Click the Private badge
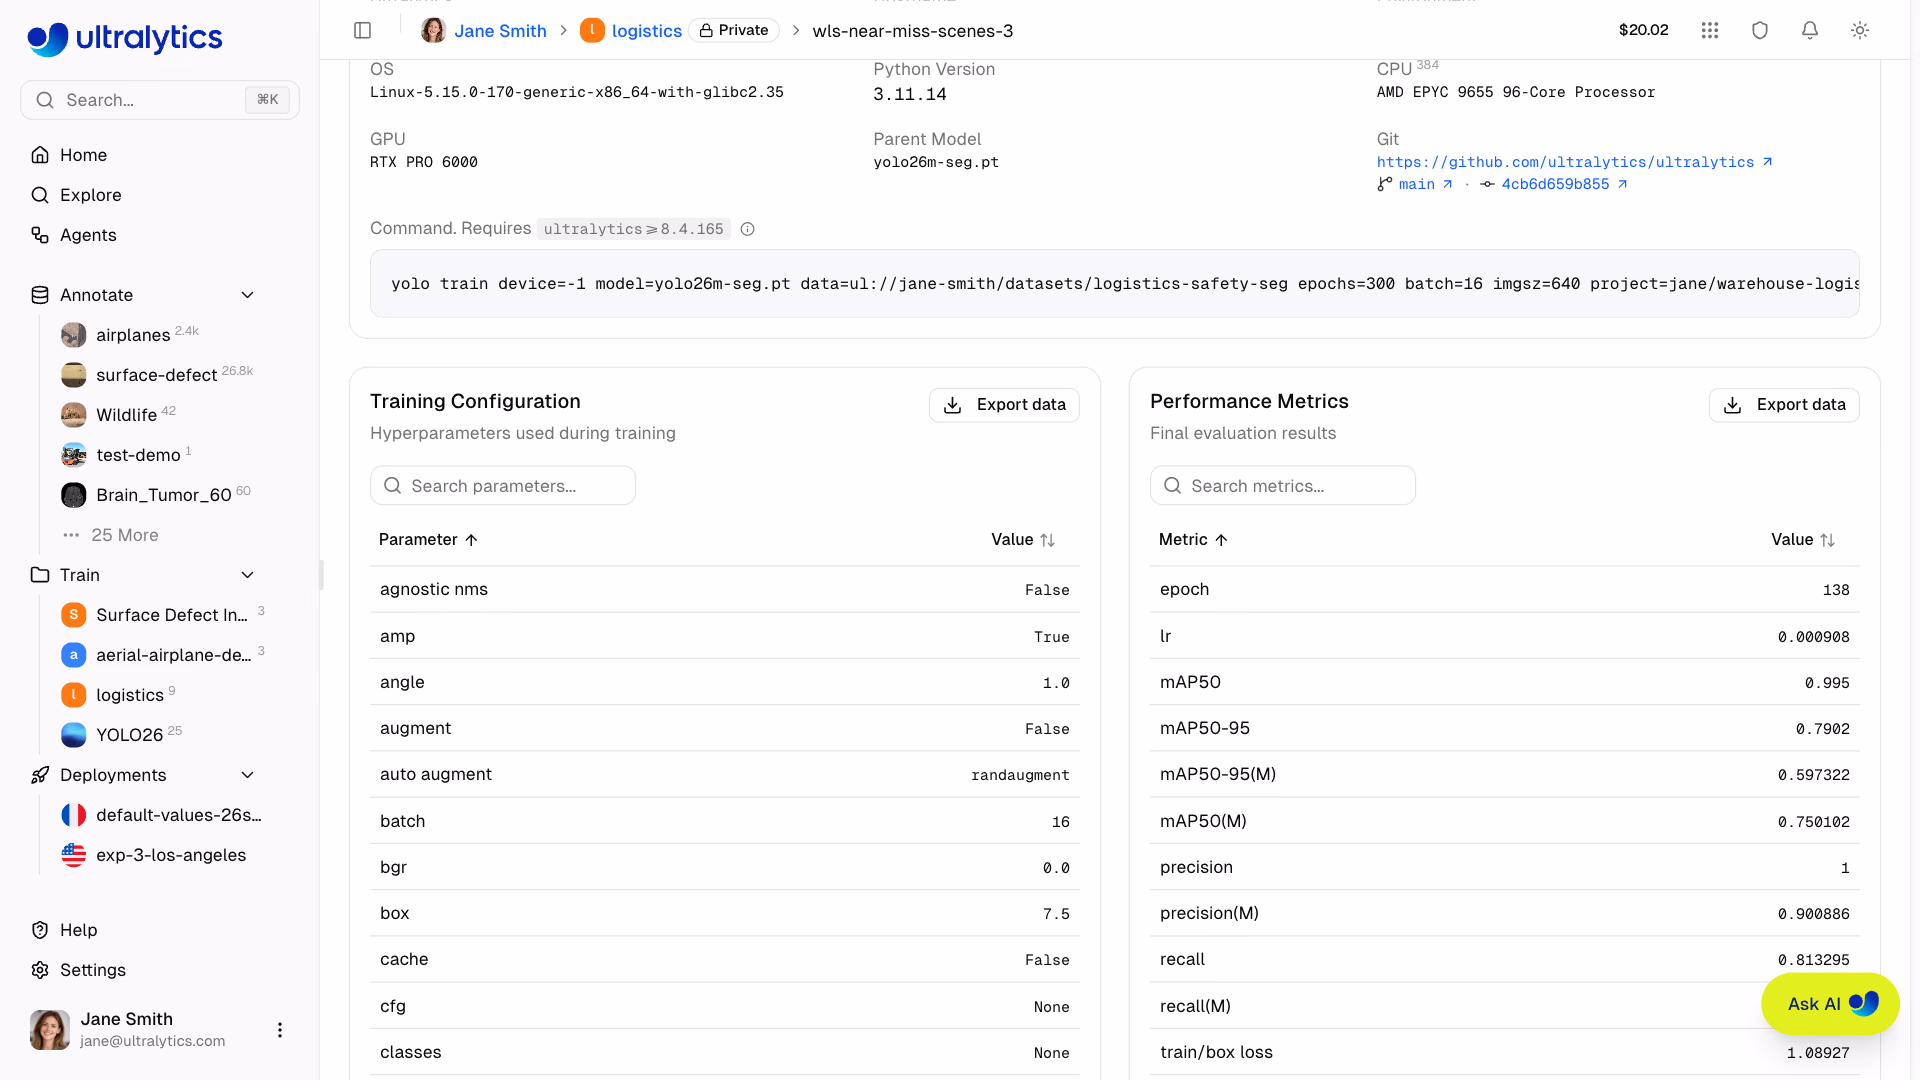This screenshot has height=1080, width=1920. pos(734,31)
